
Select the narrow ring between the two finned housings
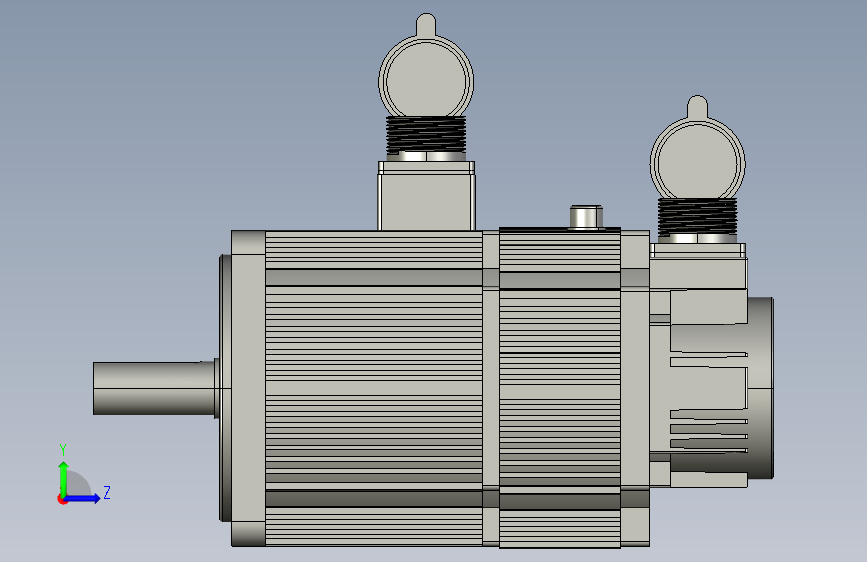491,388
